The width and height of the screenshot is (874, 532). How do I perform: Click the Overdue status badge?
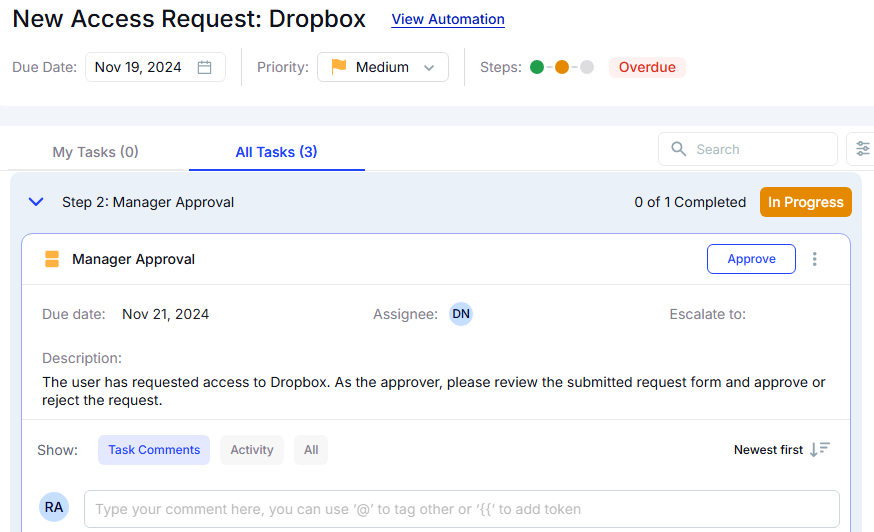[x=647, y=67]
